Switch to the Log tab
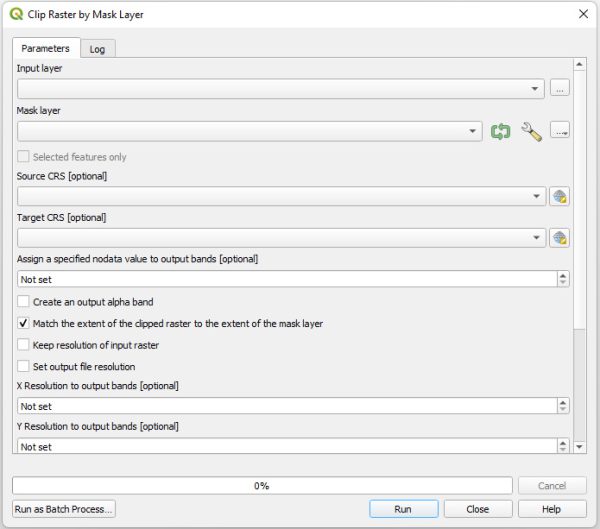This screenshot has width=600, height=529. (x=97, y=49)
